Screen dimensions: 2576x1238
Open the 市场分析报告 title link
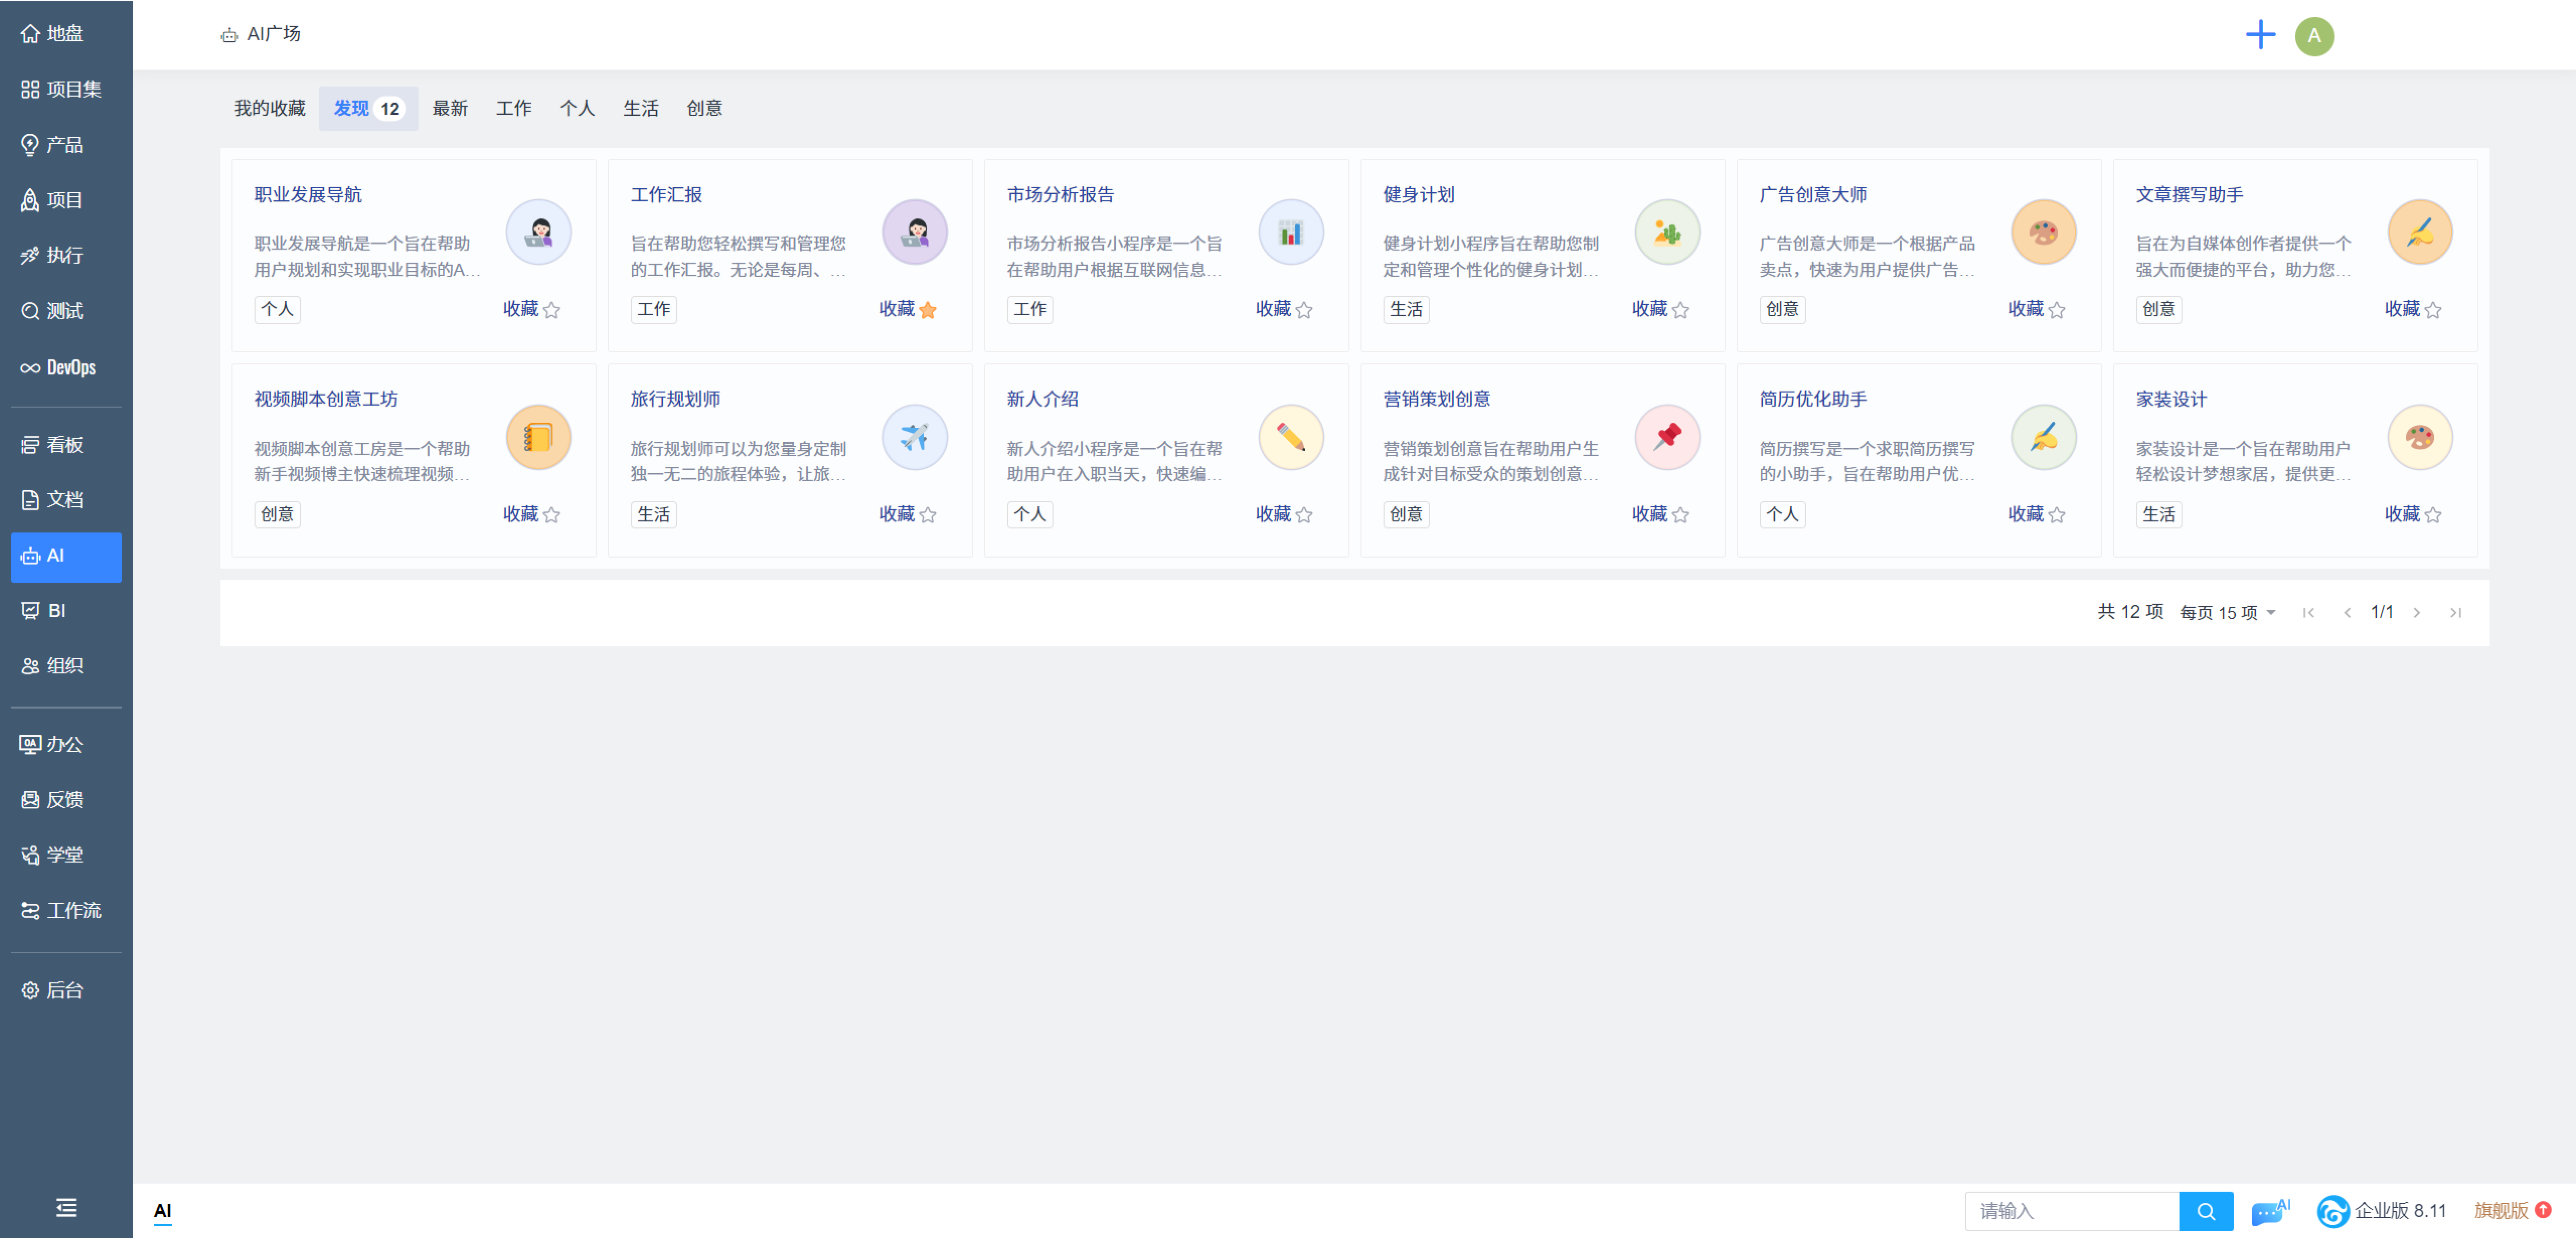(x=1060, y=195)
